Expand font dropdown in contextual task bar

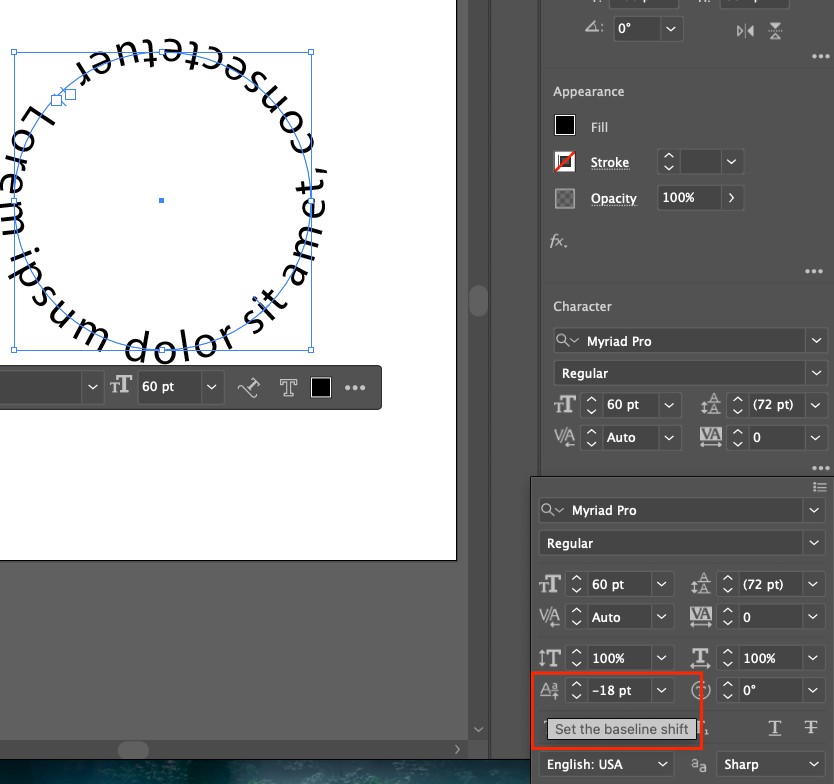pyautogui.click(x=93, y=387)
